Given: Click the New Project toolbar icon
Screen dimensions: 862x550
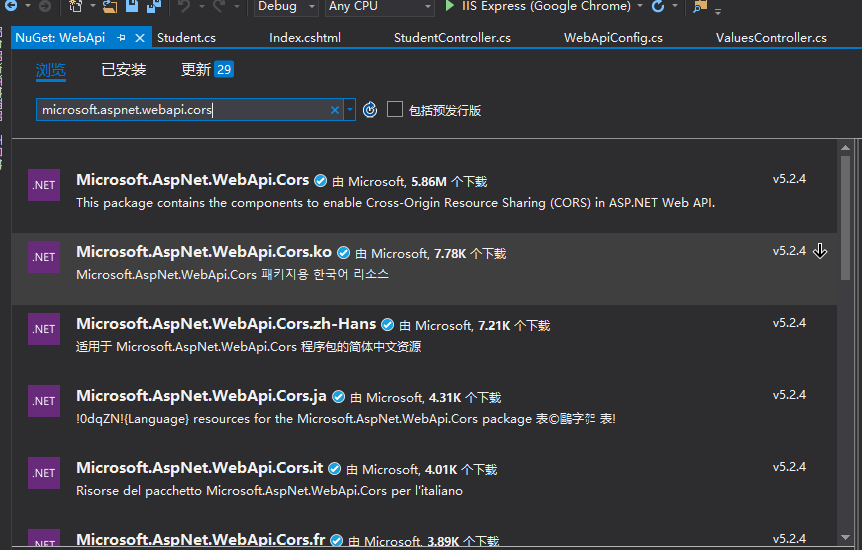Looking at the screenshot, I should click(x=75, y=6).
